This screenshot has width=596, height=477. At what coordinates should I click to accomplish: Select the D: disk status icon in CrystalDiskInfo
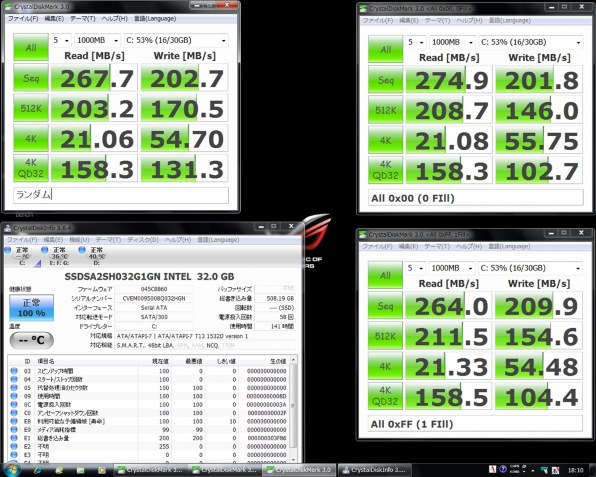click(x=82, y=250)
